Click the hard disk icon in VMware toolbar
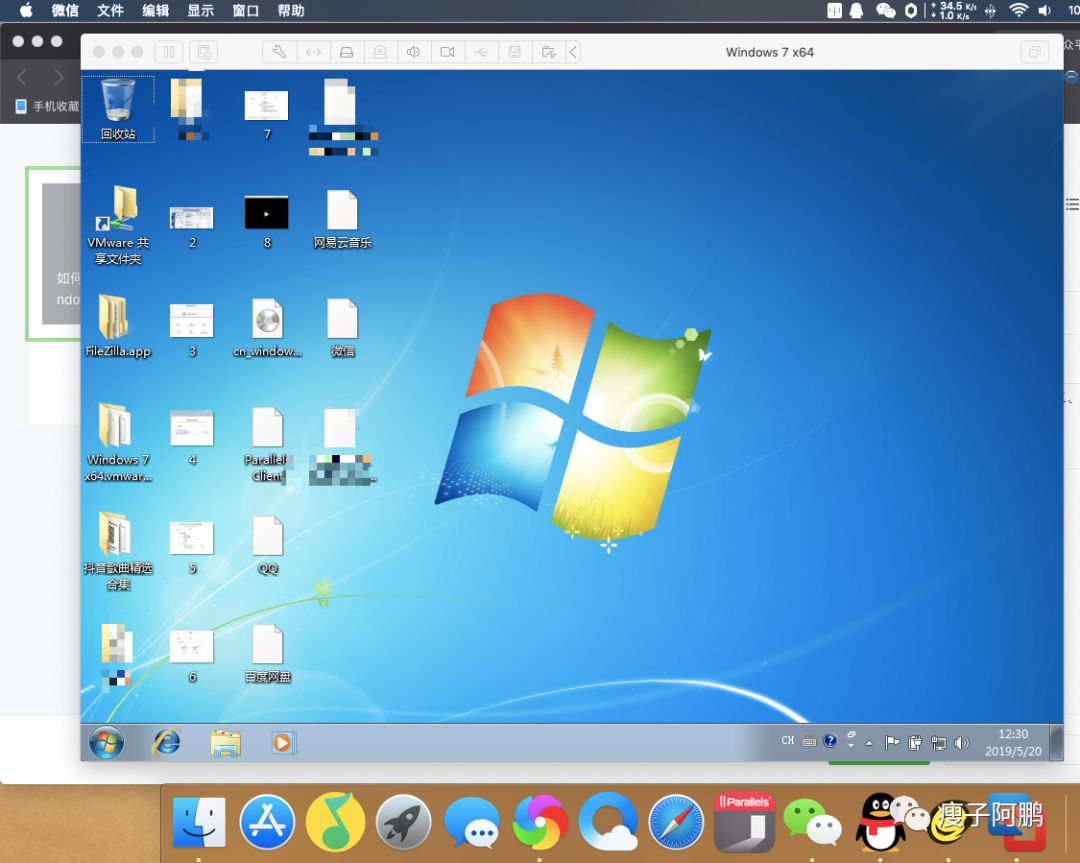The width and height of the screenshot is (1080, 863). click(x=346, y=52)
